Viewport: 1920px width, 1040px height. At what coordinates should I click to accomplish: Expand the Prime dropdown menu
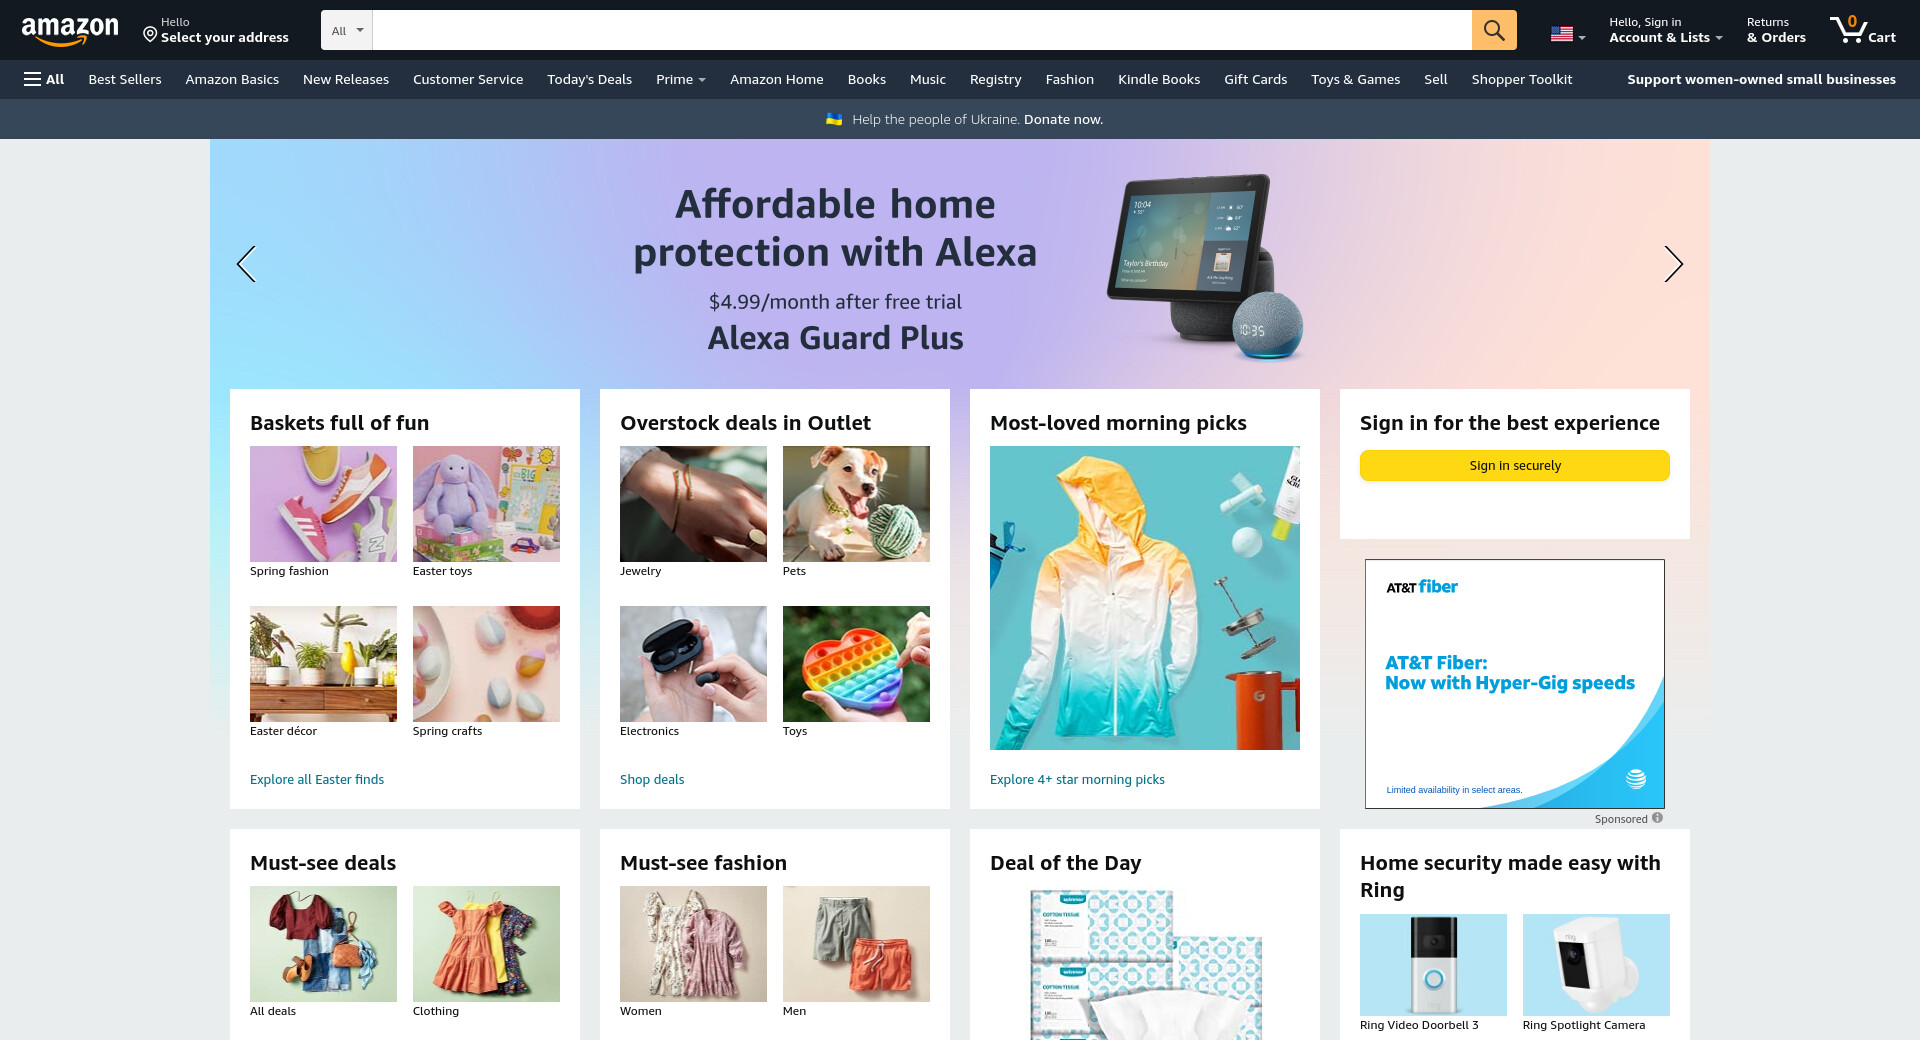click(x=681, y=79)
